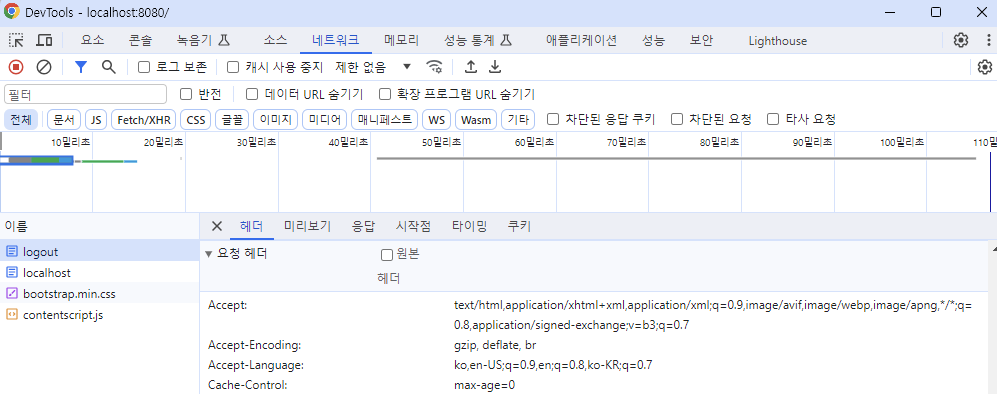The width and height of the screenshot is (997, 394).
Task: Import HAR file with upload arrow
Action: point(471,67)
